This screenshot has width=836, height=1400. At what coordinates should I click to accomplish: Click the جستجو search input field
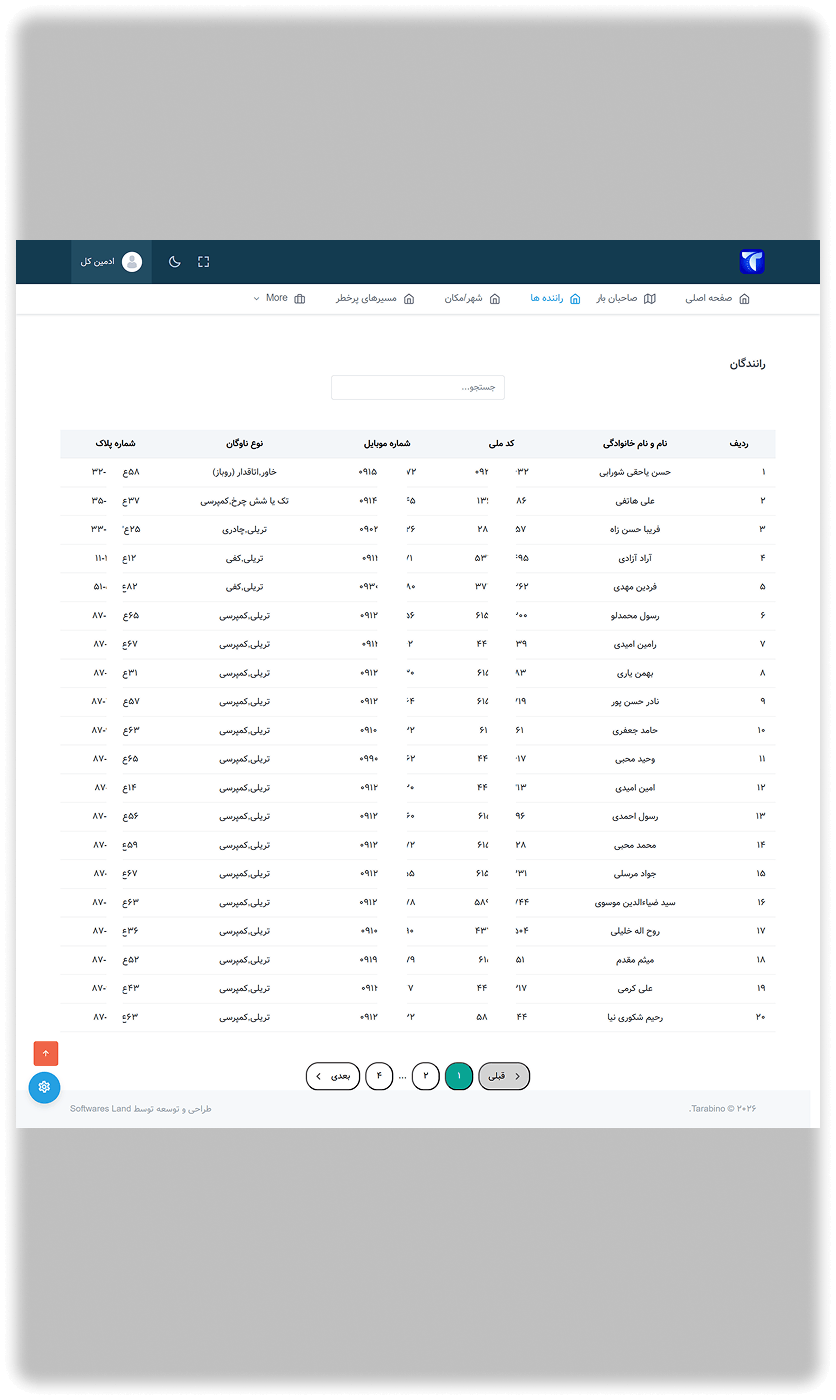tap(418, 387)
